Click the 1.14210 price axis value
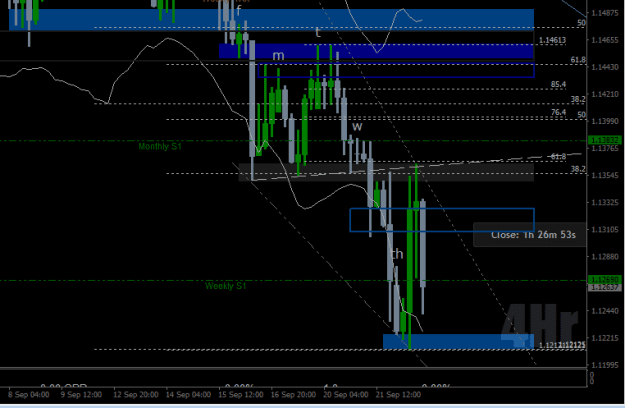625x408 pixels. click(x=605, y=94)
